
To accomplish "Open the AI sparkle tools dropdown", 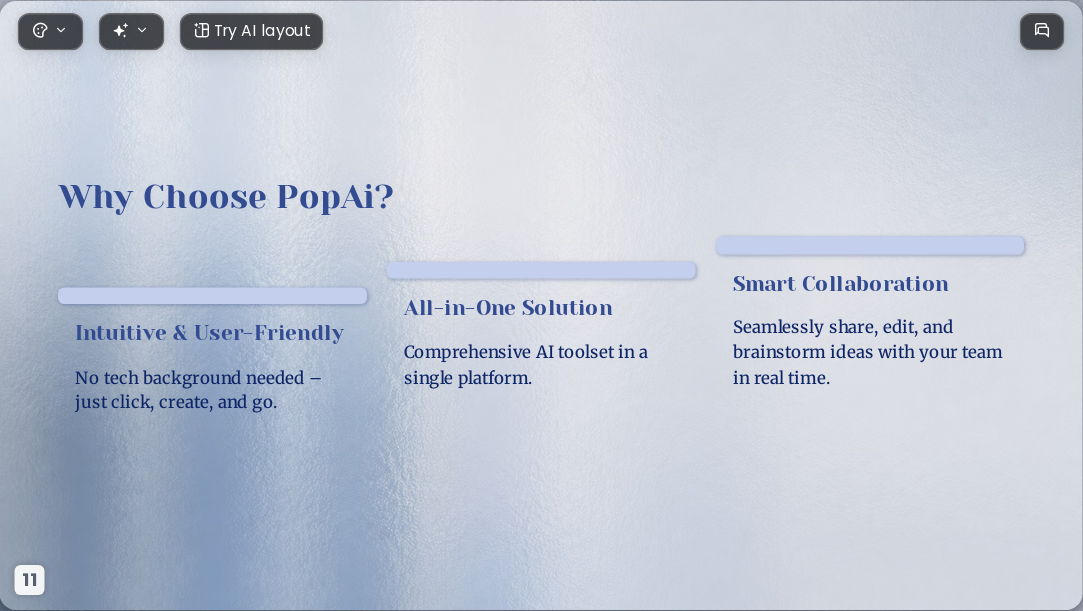I will point(131,31).
